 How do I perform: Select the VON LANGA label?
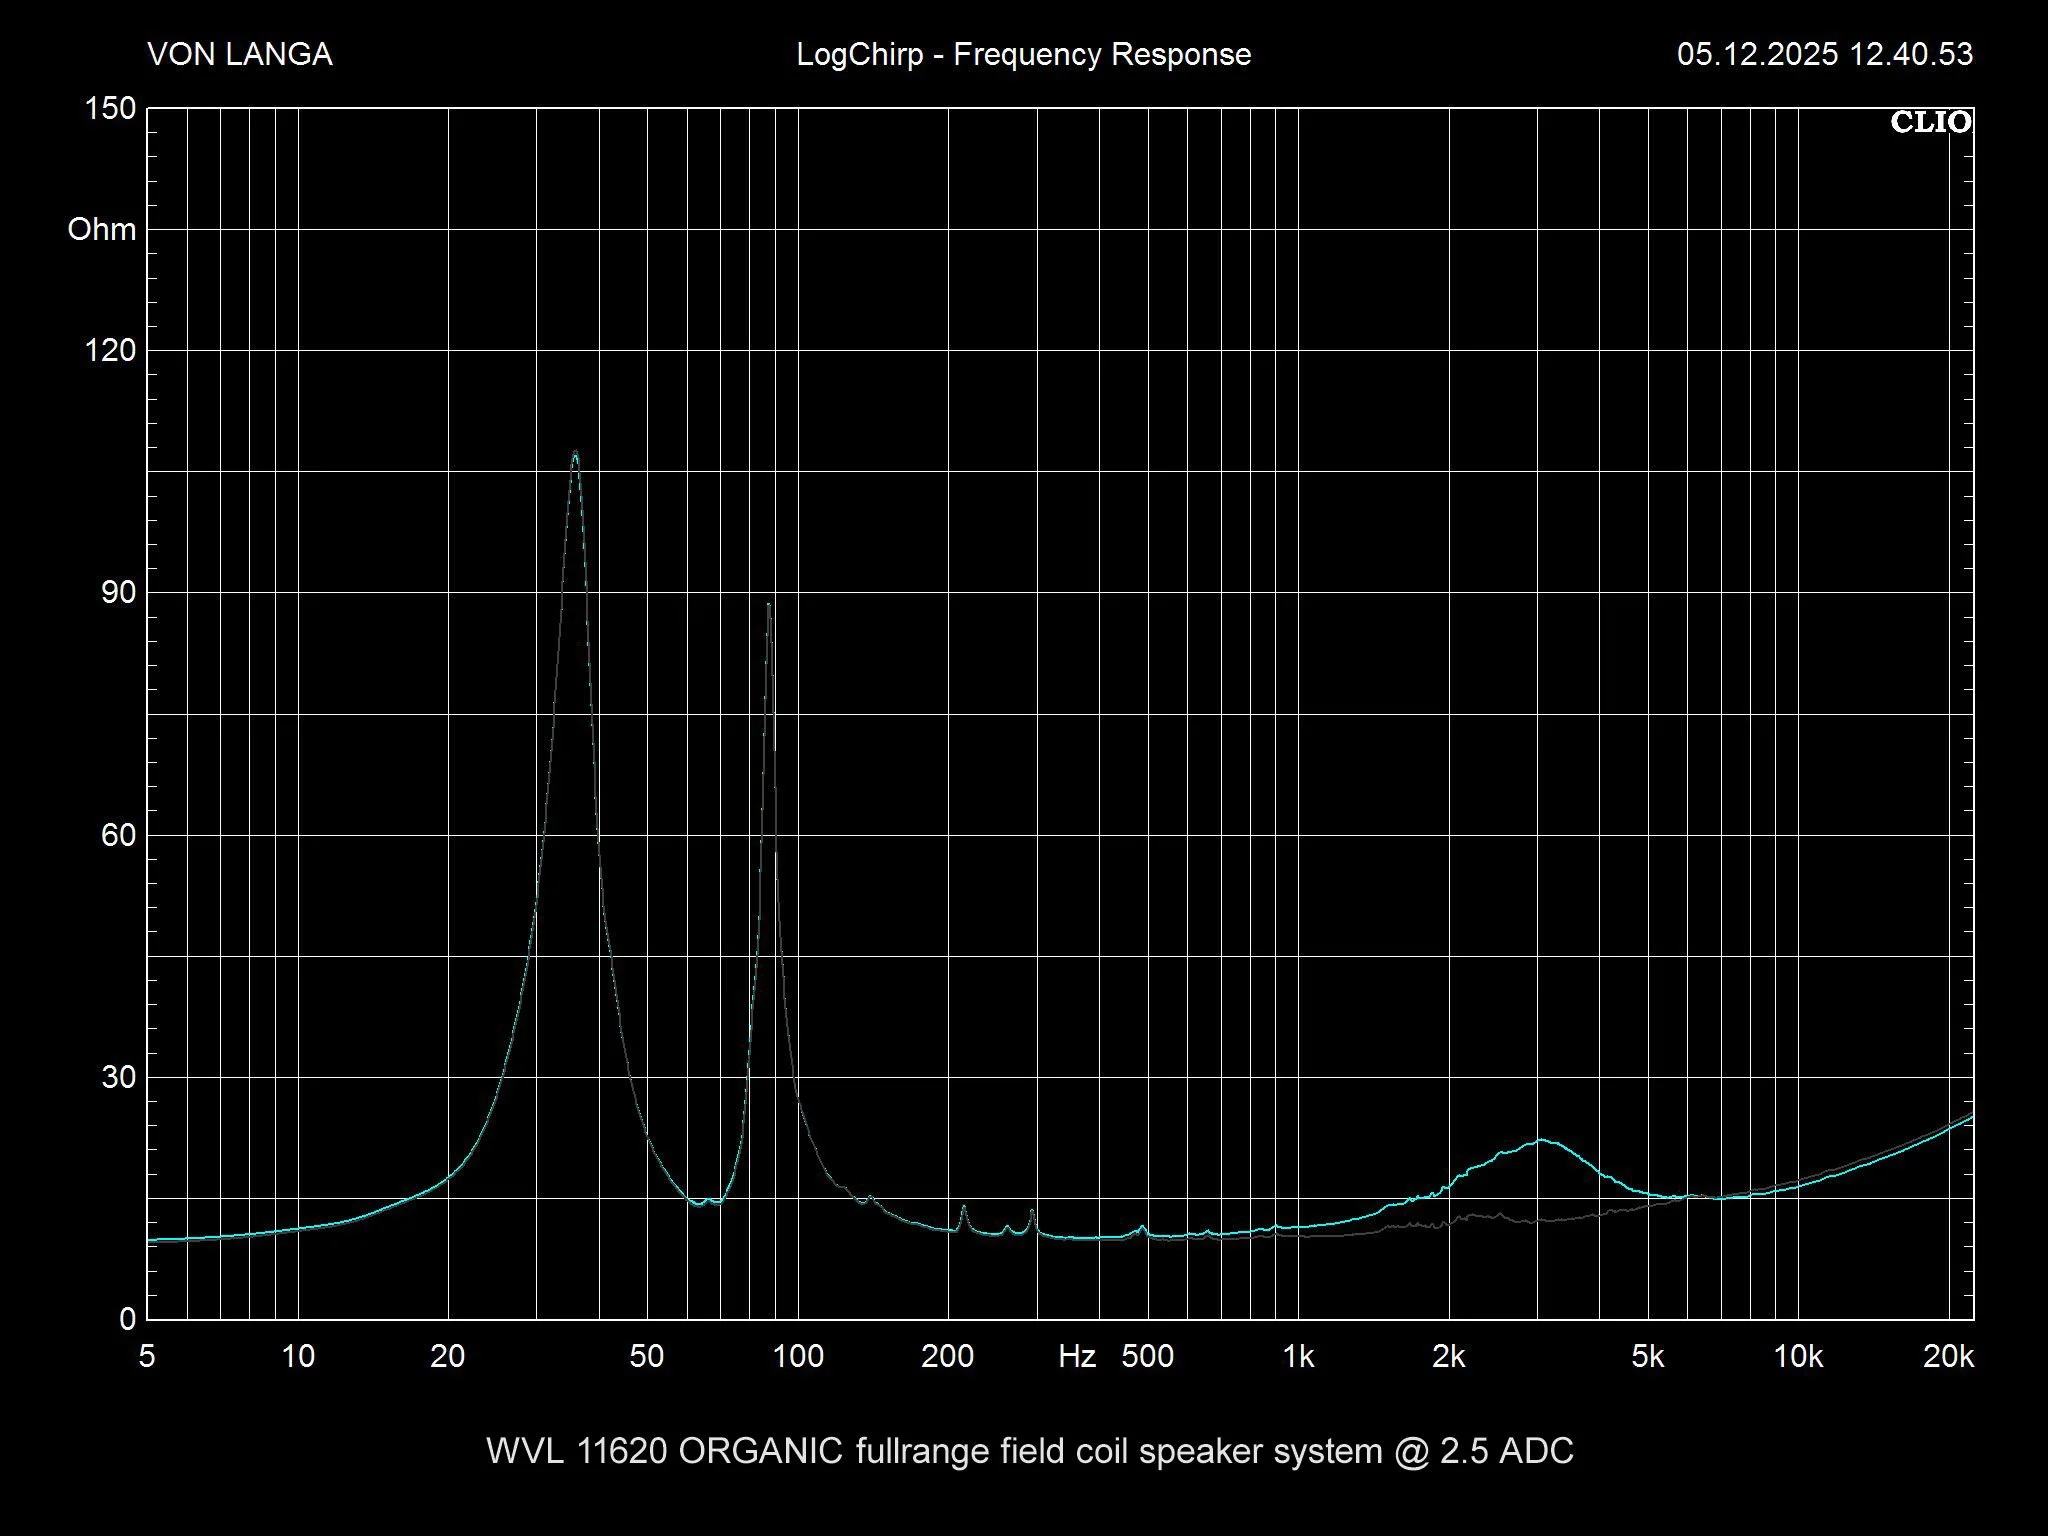coord(240,55)
